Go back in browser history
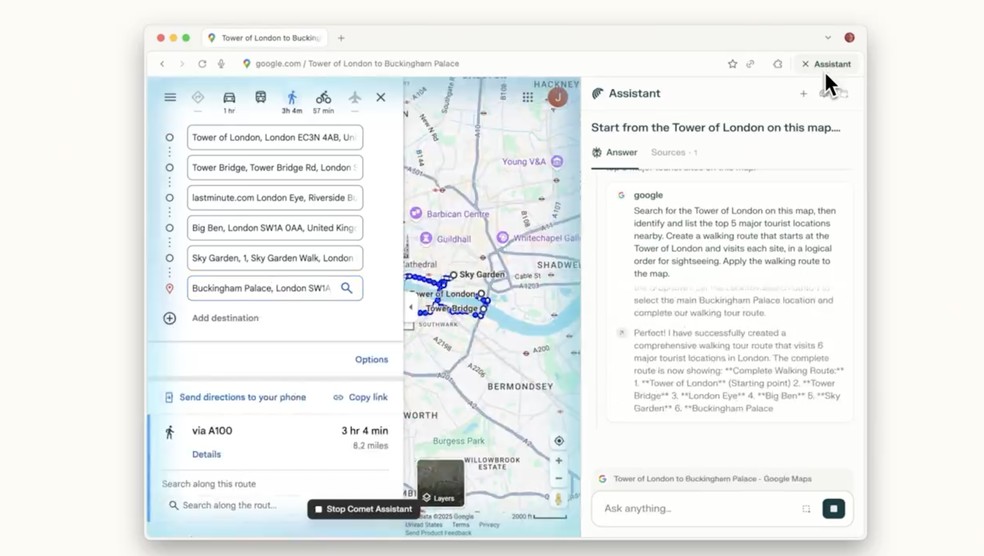 (x=162, y=64)
